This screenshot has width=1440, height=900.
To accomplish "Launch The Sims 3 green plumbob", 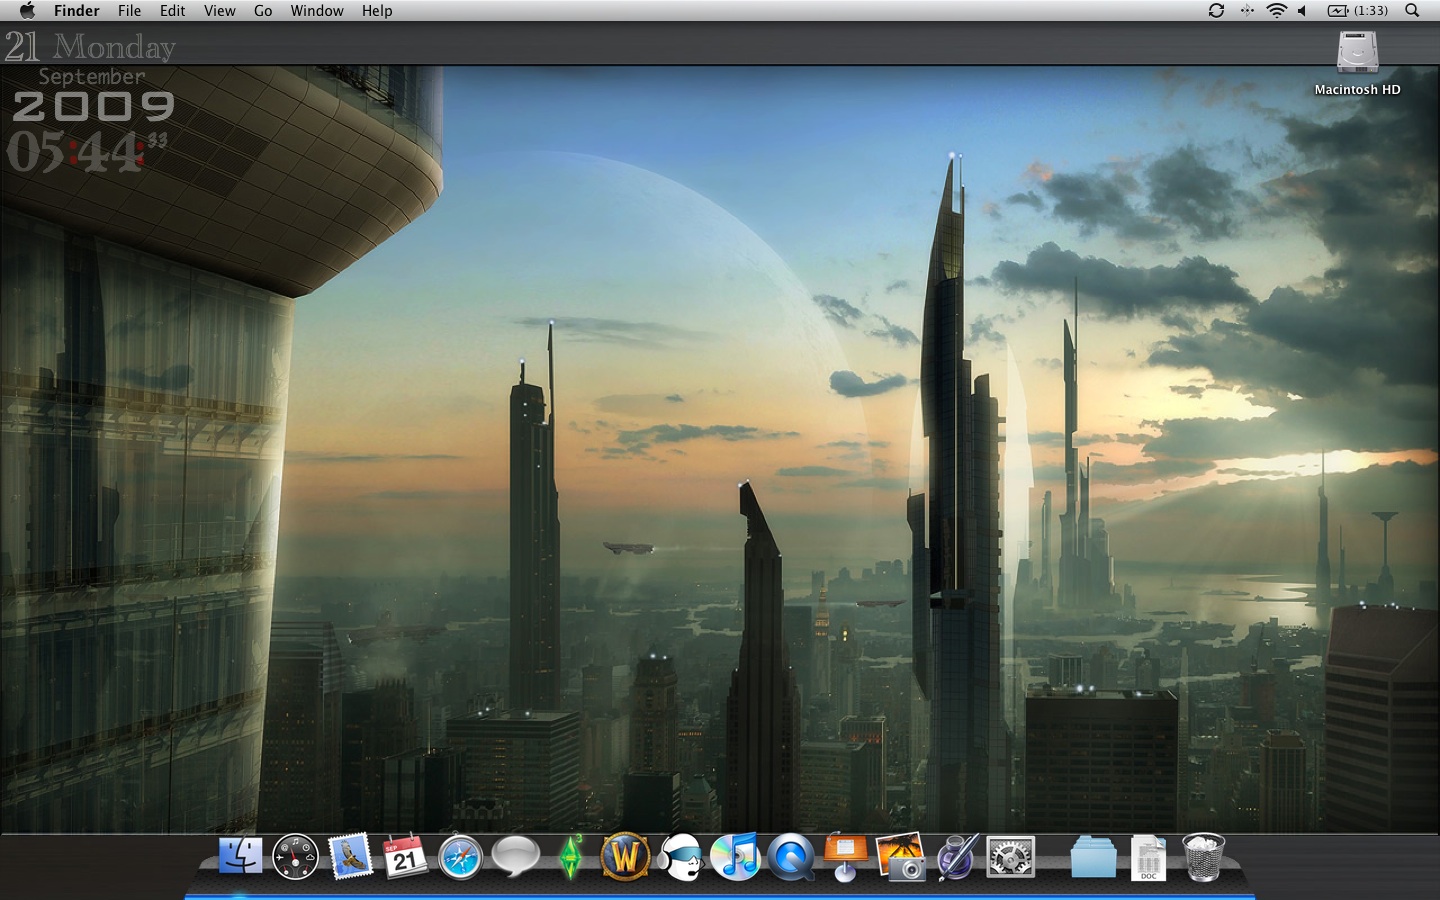I will click(571, 857).
